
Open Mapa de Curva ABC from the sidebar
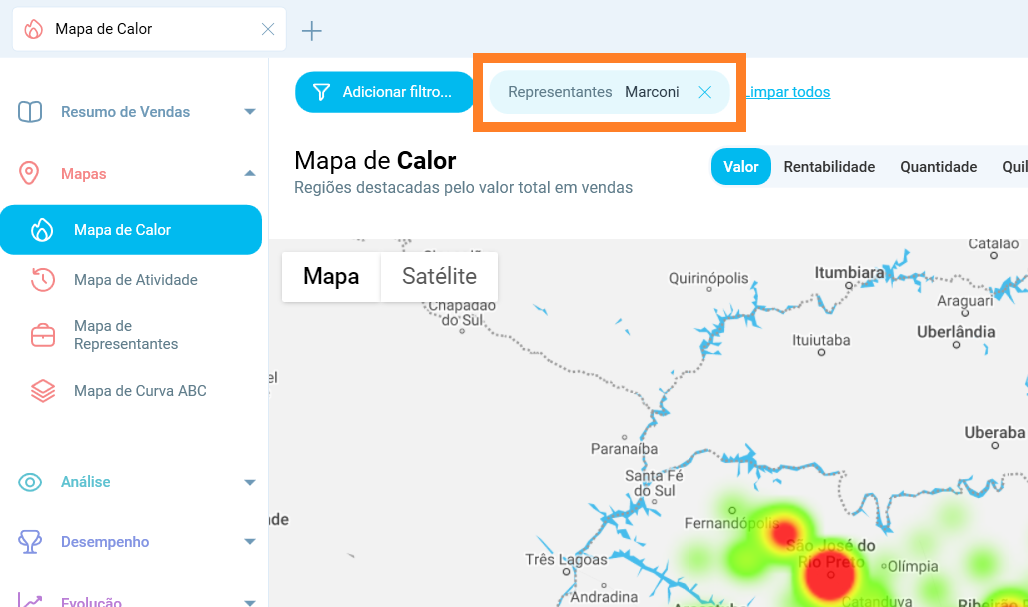pyautogui.click(x=140, y=391)
